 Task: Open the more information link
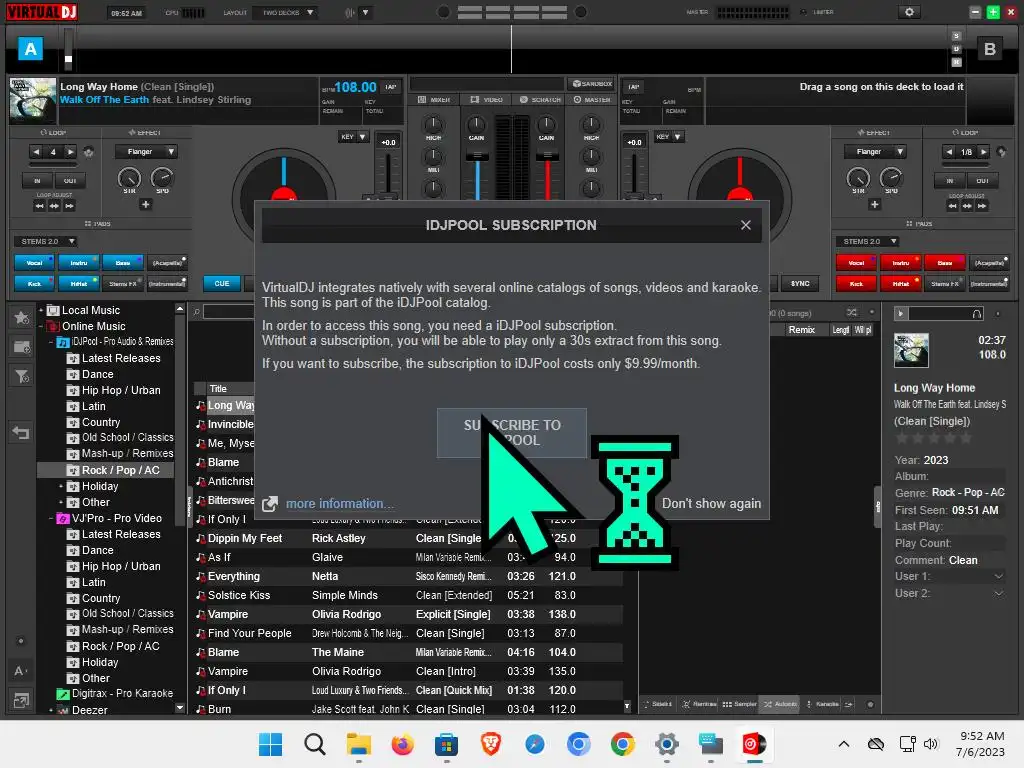coord(340,504)
